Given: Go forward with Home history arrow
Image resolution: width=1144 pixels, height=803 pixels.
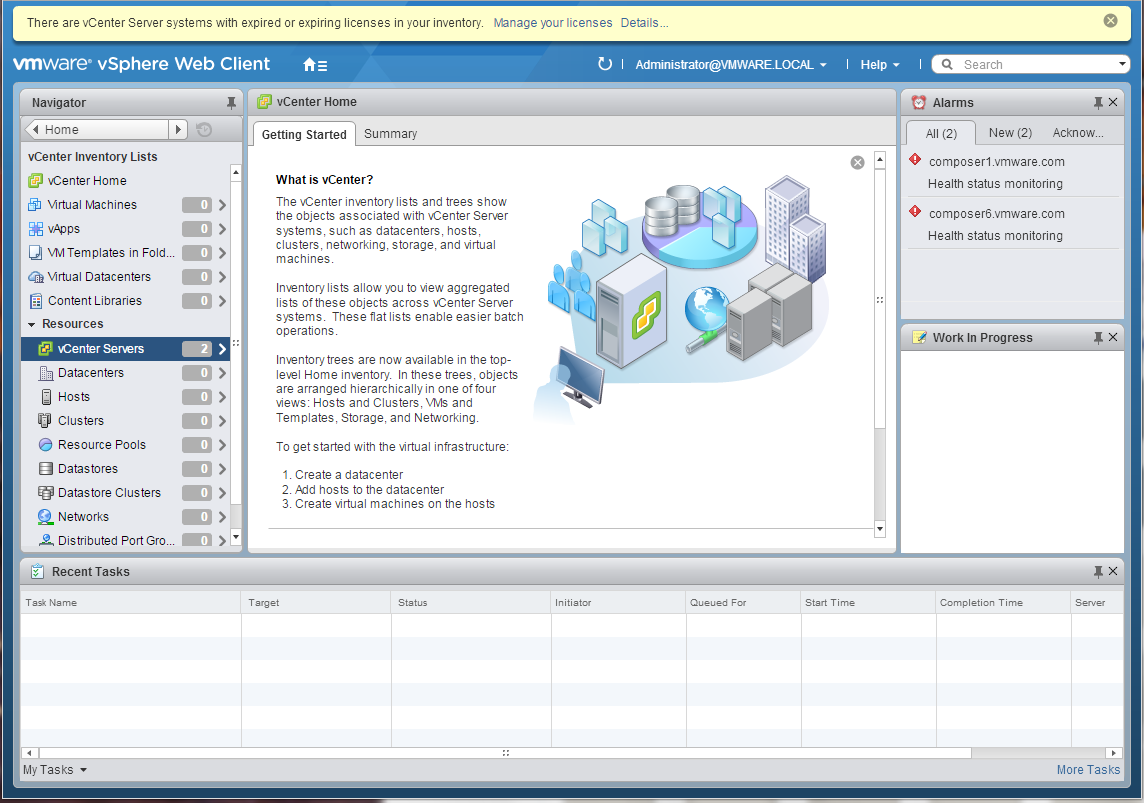Looking at the screenshot, I should click(x=178, y=130).
